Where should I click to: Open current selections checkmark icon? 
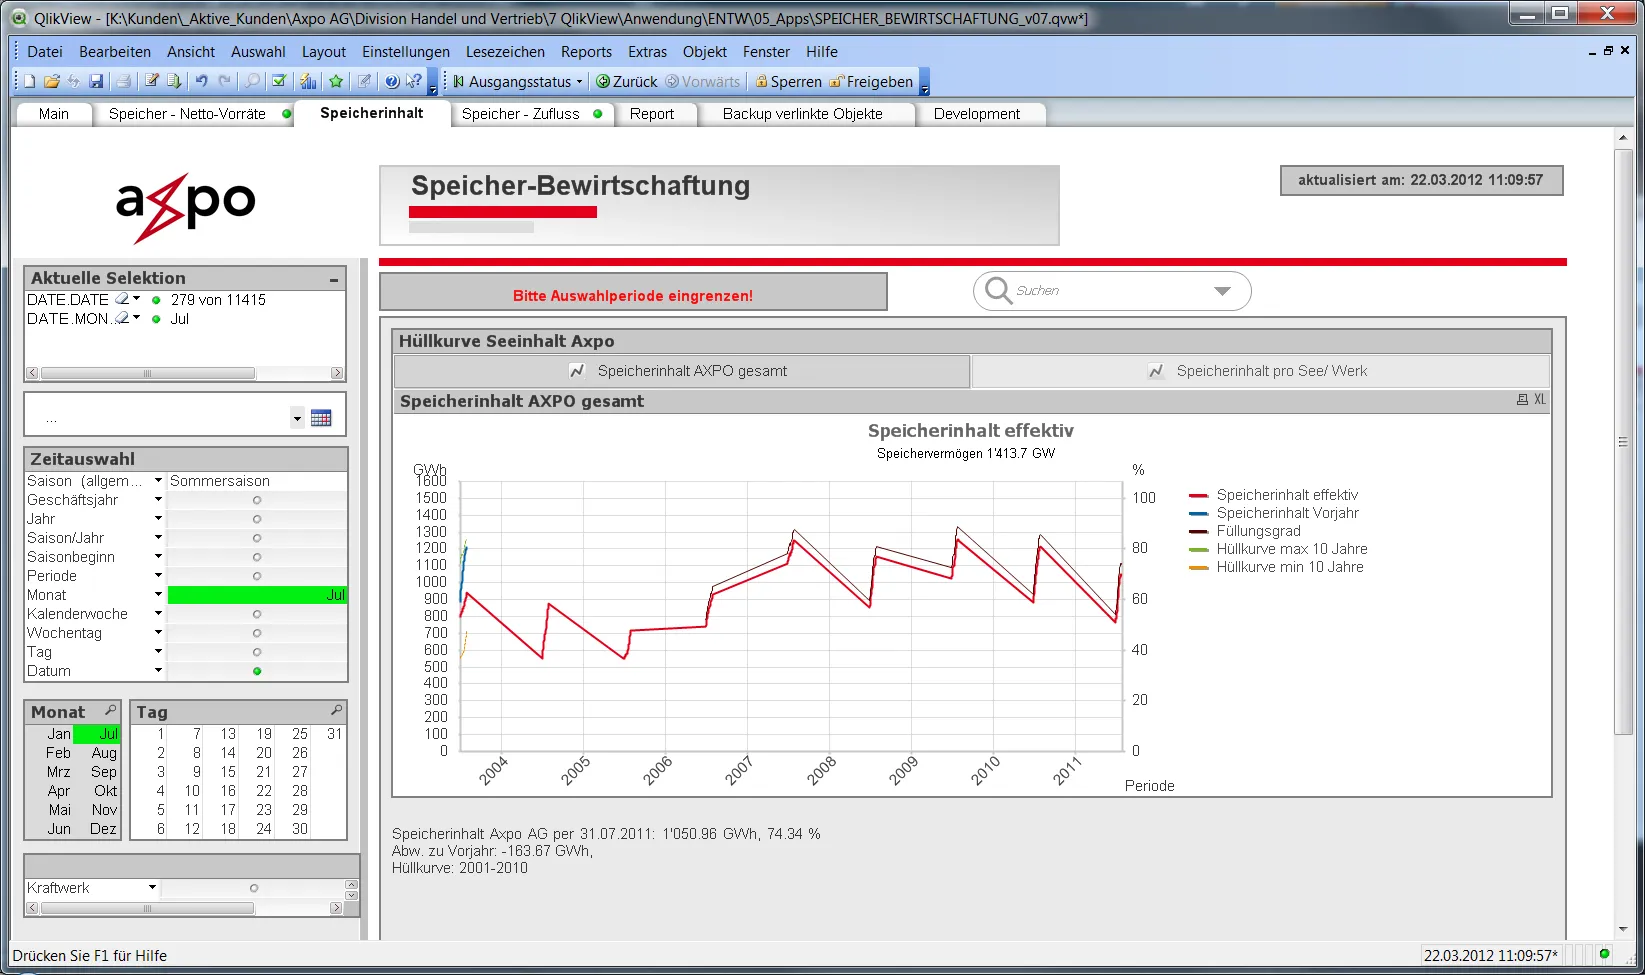280,81
